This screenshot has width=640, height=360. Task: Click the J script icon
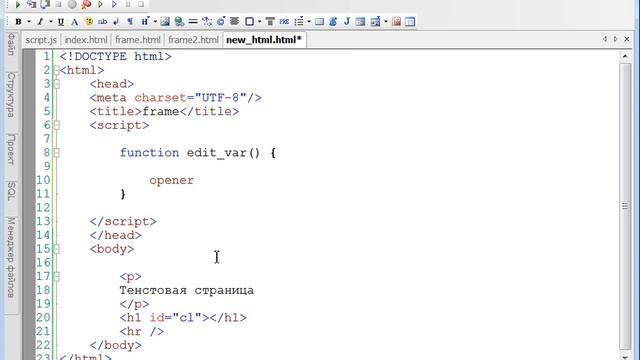pyautogui.click(x=347, y=22)
